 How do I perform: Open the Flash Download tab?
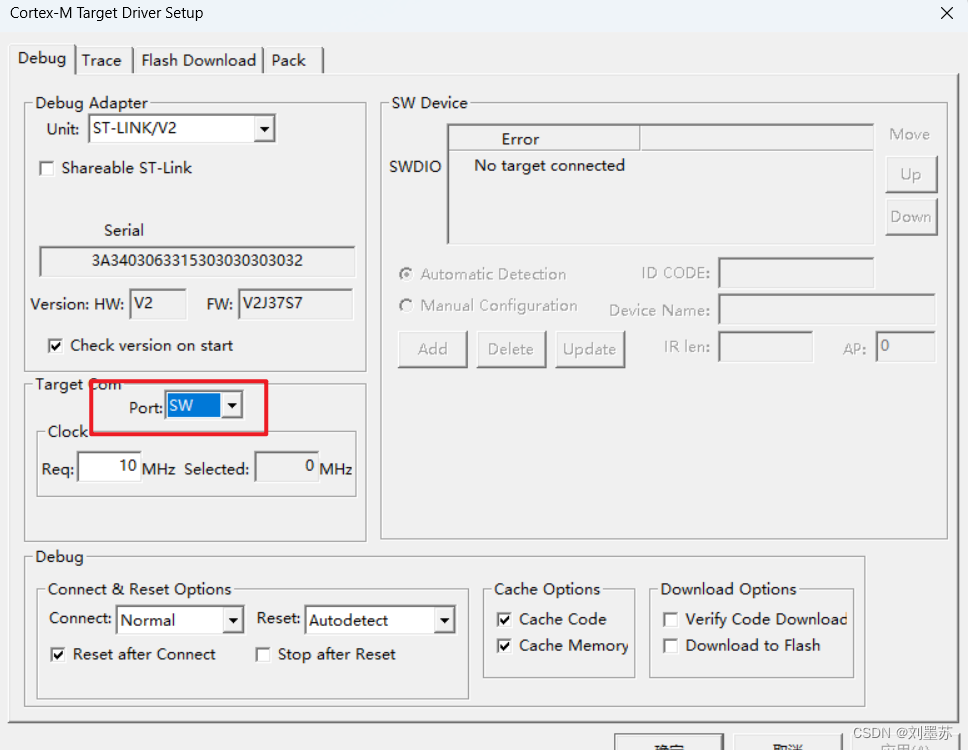[198, 60]
